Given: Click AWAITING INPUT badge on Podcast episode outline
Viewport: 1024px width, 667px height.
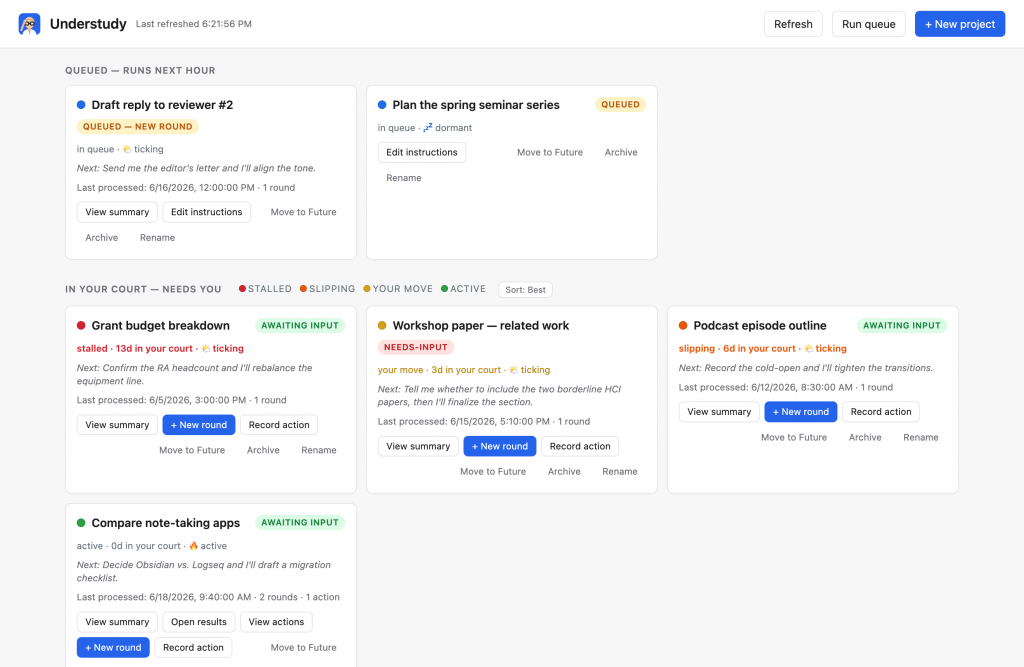Looking at the screenshot, I should pyautogui.click(x=902, y=325).
